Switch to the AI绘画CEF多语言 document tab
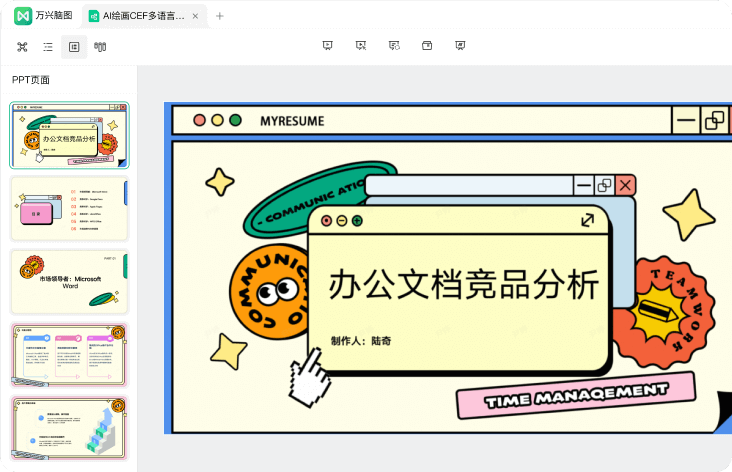Viewport: 732px width, 472px height. coord(143,16)
